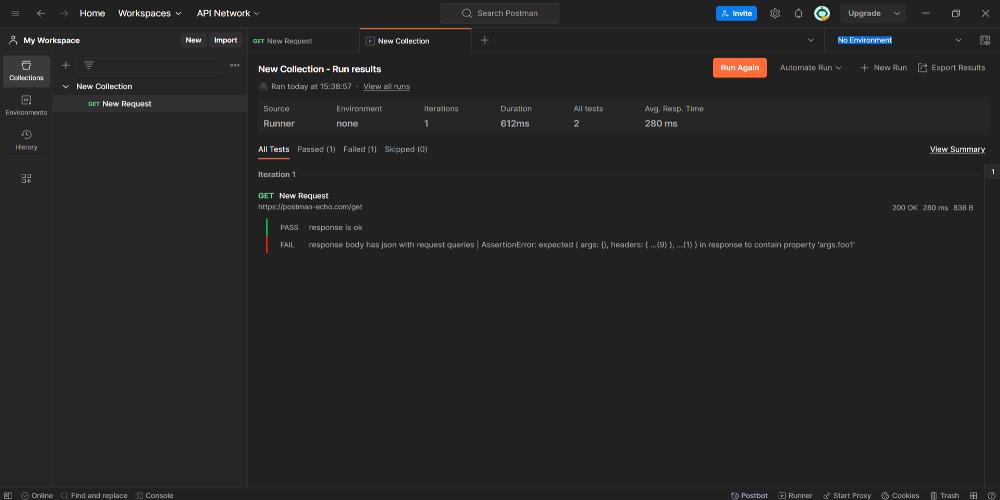Open Runner in the status bar
The image size is (1000, 500).
[x=795, y=496]
